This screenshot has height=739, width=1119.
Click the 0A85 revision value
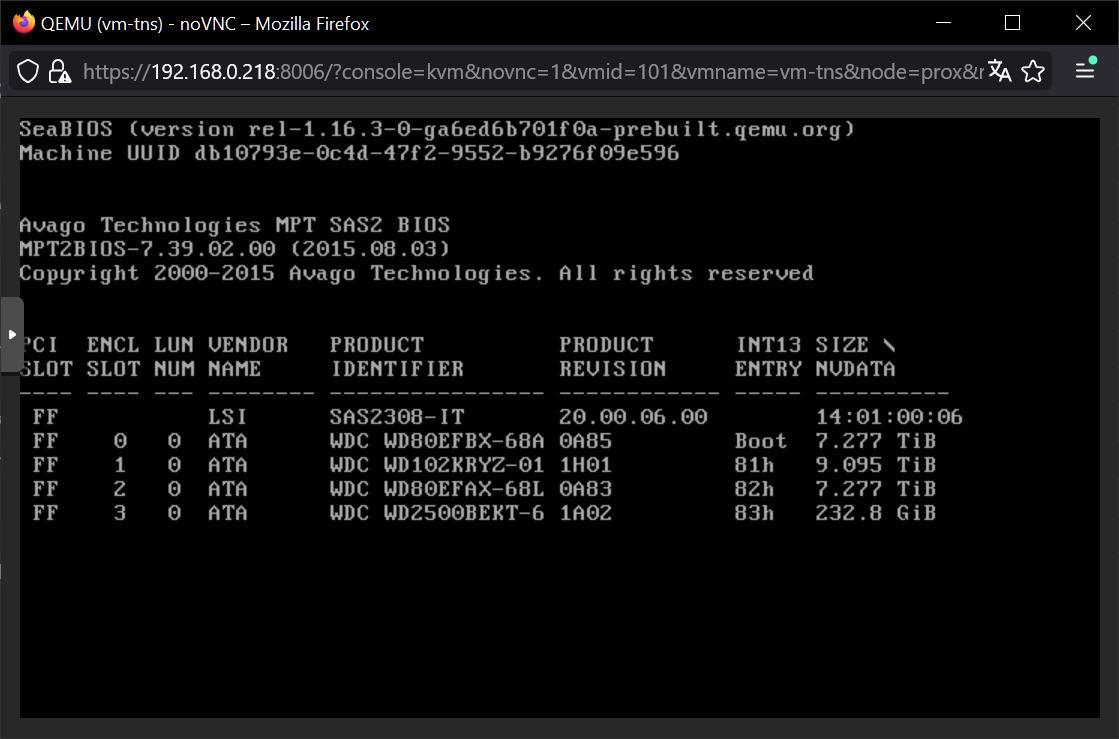pos(586,441)
